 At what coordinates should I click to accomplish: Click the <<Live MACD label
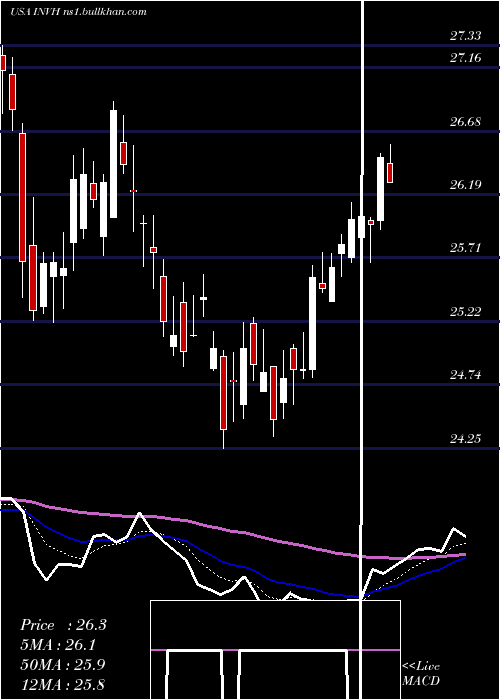pos(421,674)
